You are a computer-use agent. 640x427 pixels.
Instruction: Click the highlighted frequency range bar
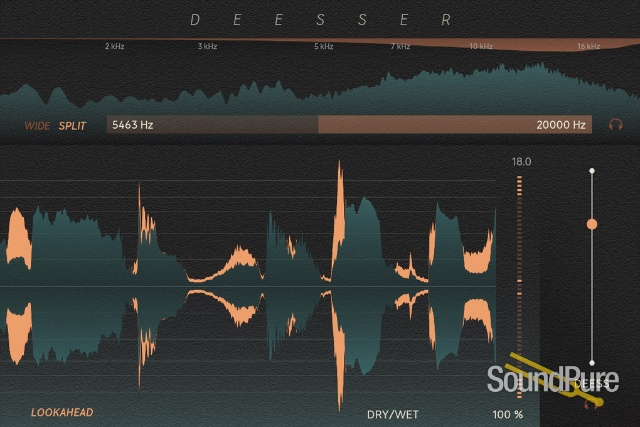455,125
